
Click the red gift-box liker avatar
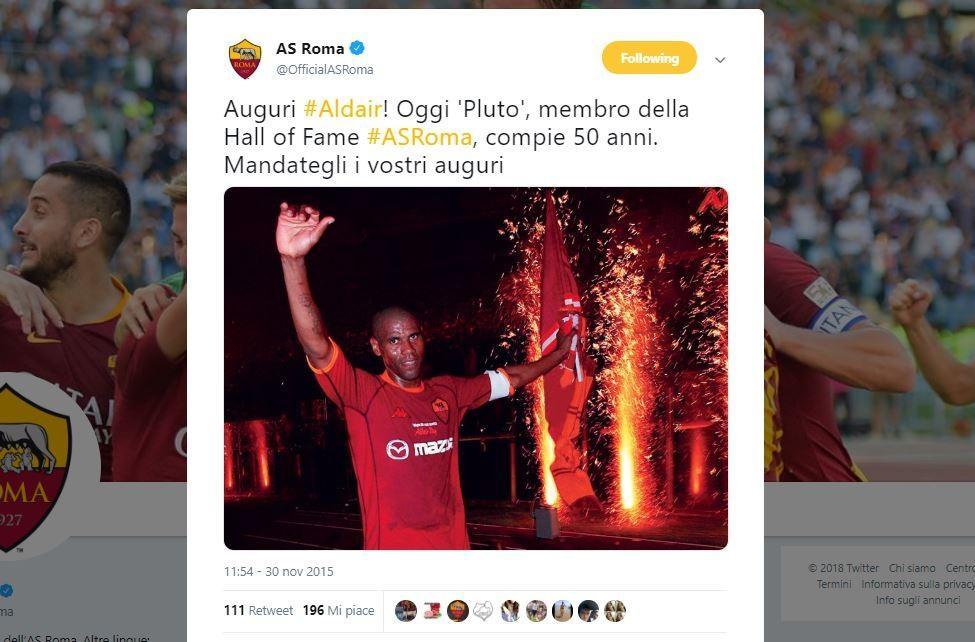(x=432, y=611)
